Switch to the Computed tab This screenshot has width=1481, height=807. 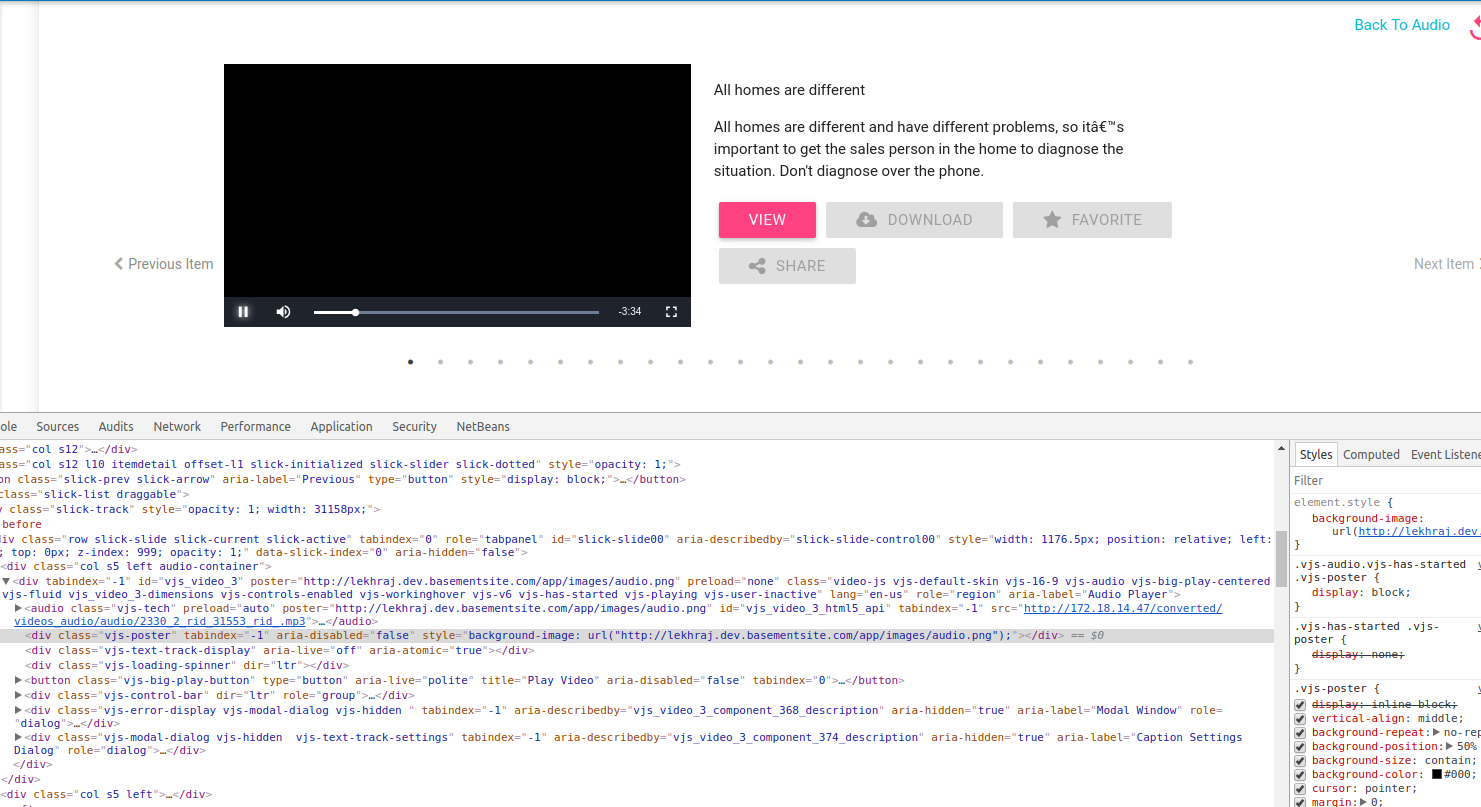click(1371, 454)
